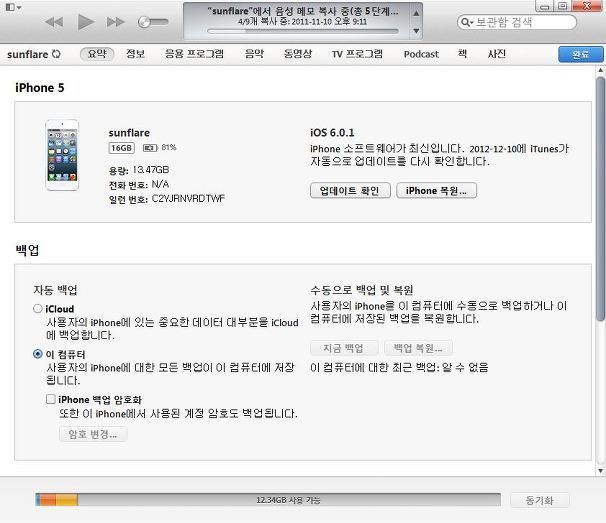The image size is (606, 523).
Task: Click the 백업 복원... button
Action: click(x=418, y=348)
